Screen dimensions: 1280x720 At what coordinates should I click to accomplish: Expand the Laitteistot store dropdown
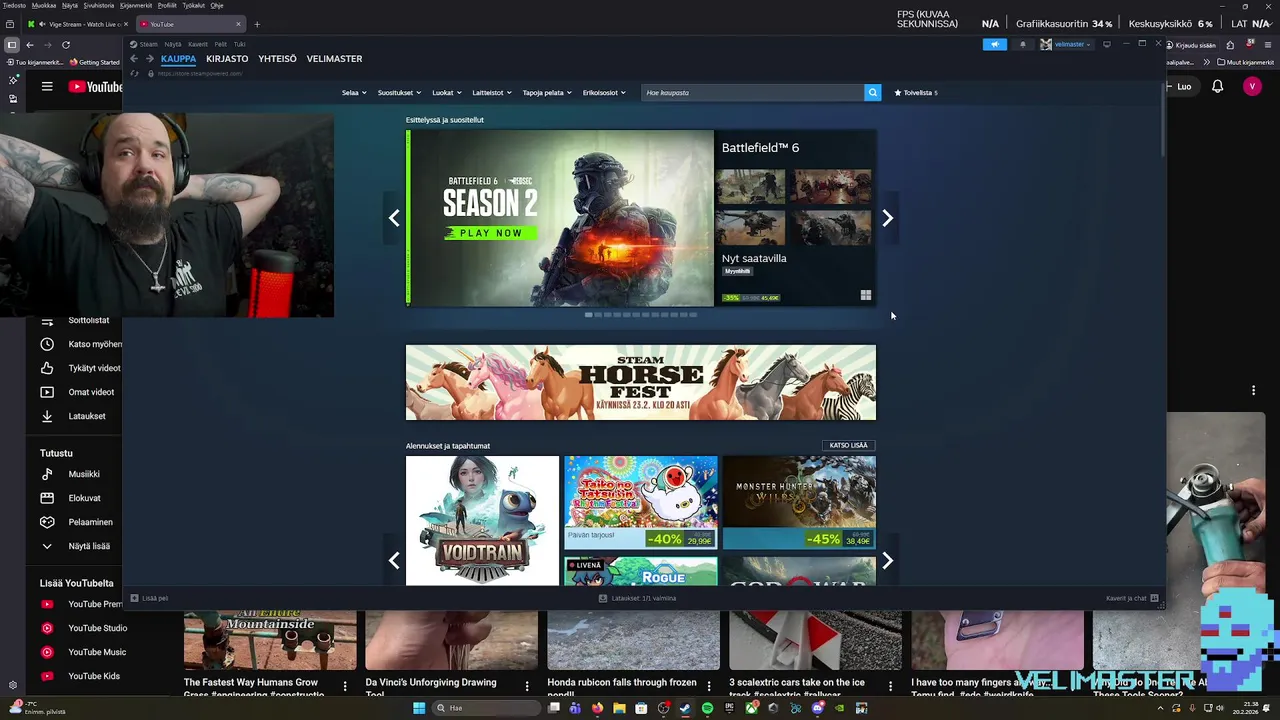point(491,92)
